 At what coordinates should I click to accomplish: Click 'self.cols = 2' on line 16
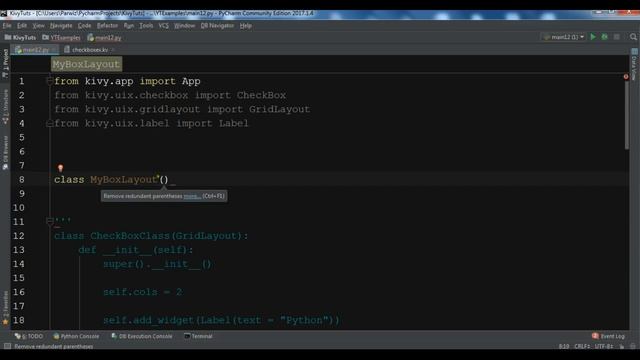pos(142,292)
